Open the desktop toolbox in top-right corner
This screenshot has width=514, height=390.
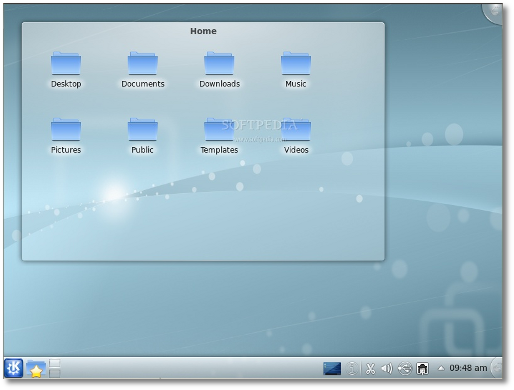[x=494, y=13]
